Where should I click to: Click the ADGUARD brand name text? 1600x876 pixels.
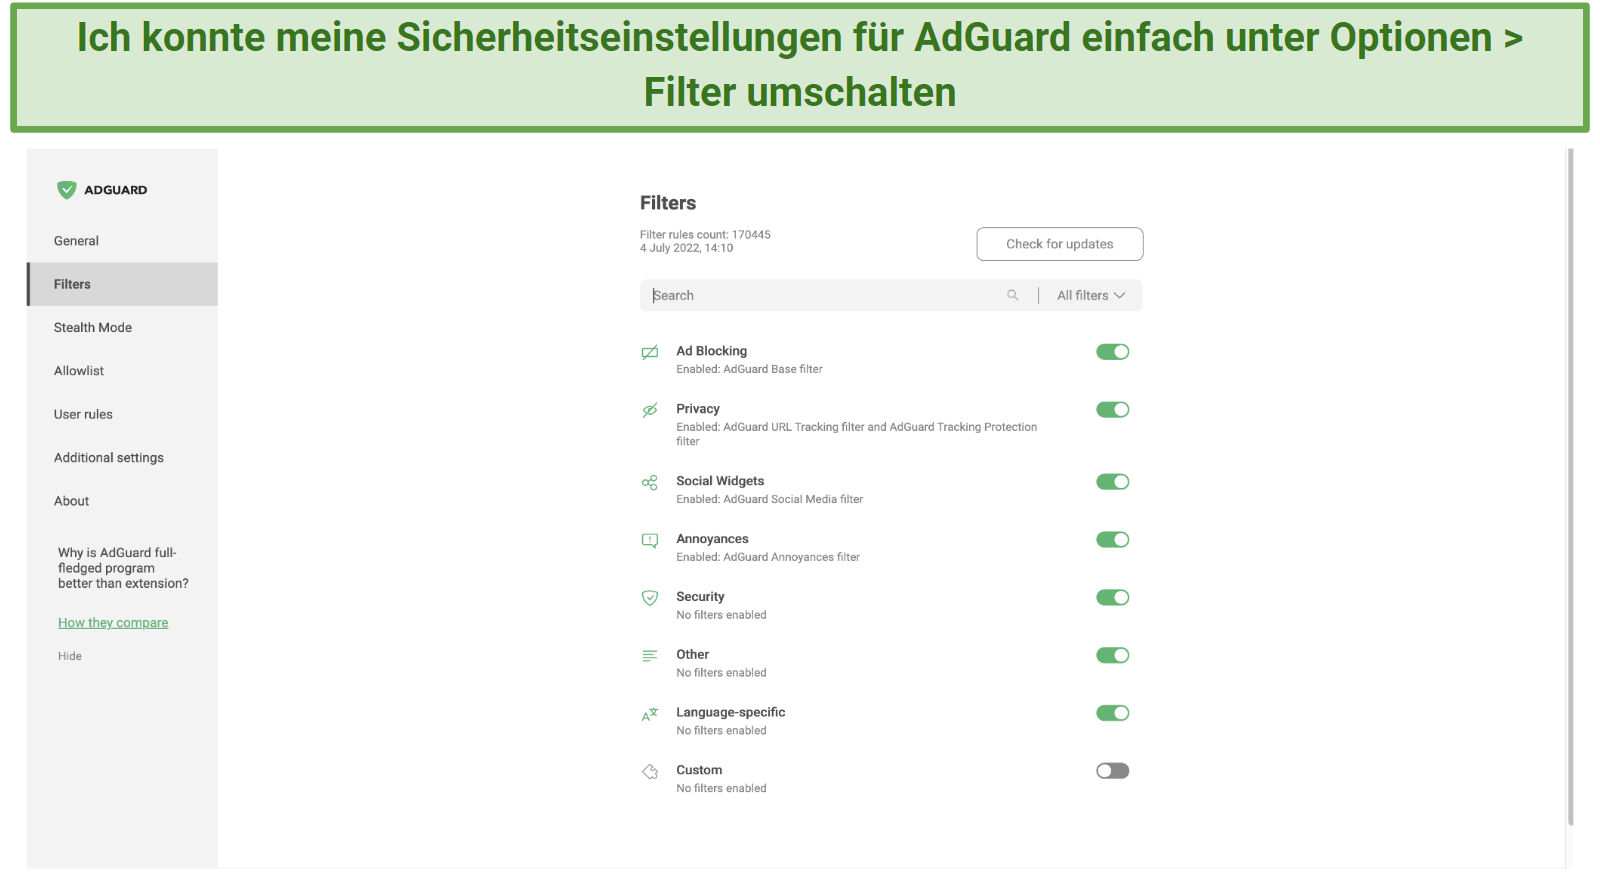115,190
